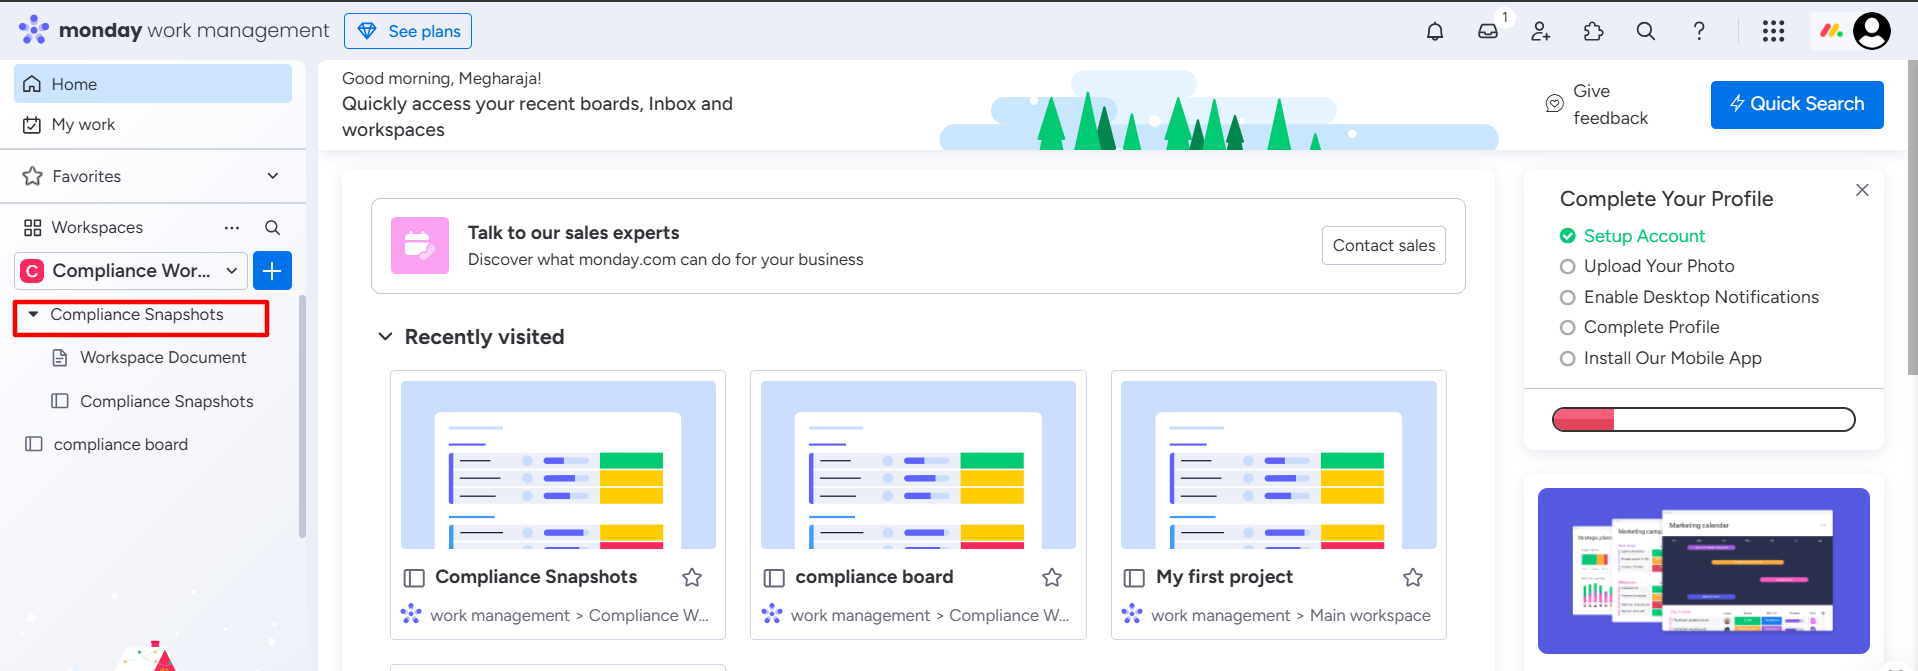Open the help question mark icon
1918x671 pixels.
1699,31
